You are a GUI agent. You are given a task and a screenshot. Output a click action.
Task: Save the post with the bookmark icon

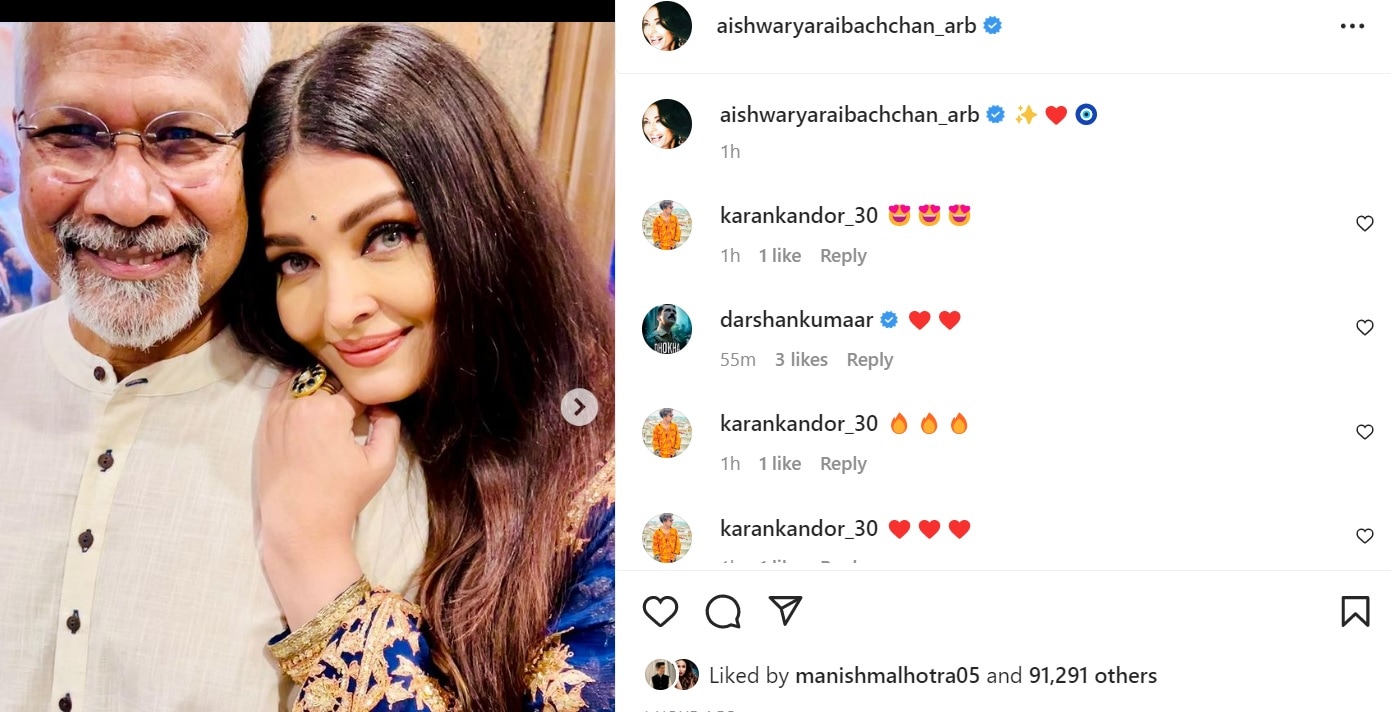1355,611
